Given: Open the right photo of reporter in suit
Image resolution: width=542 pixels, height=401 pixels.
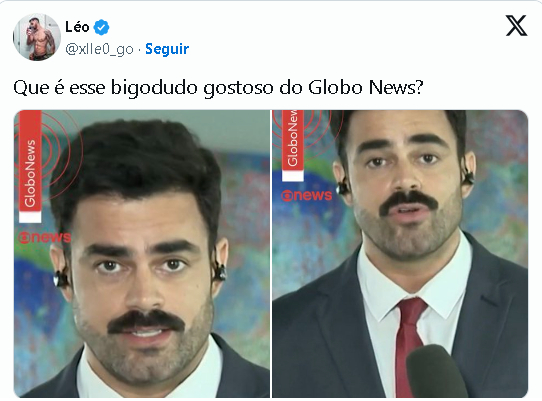Looking at the screenshot, I should point(400,254).
